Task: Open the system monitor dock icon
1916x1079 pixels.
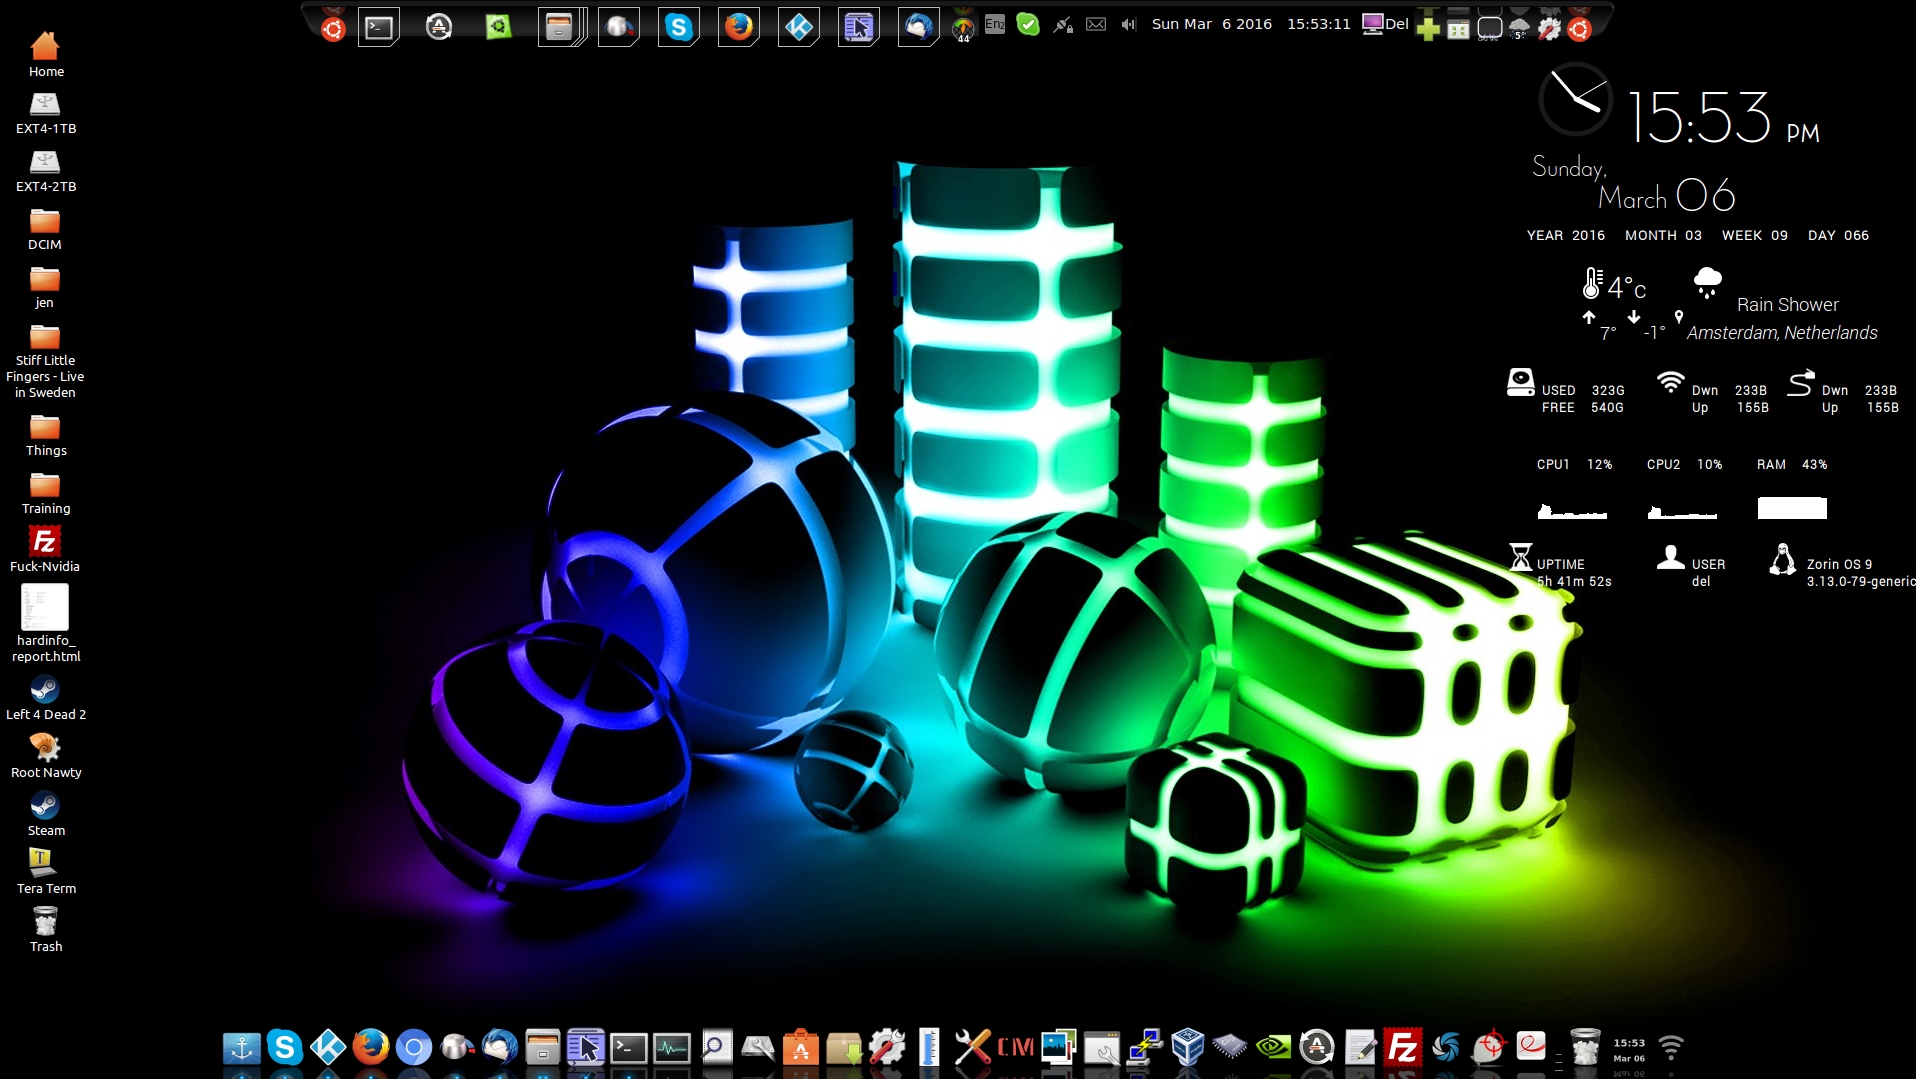Action: (671, 1048)
